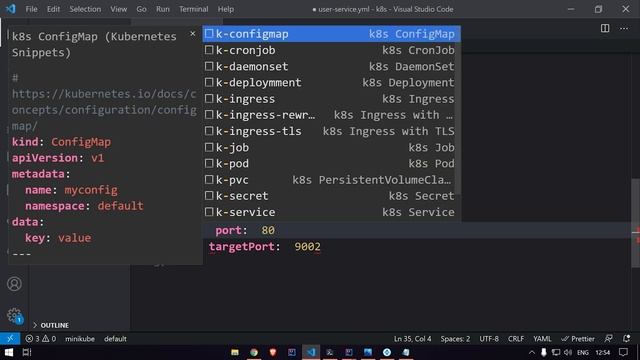Open the Help menu
Viewport: 640px width, 360px height.
click(x=226, y=9)
